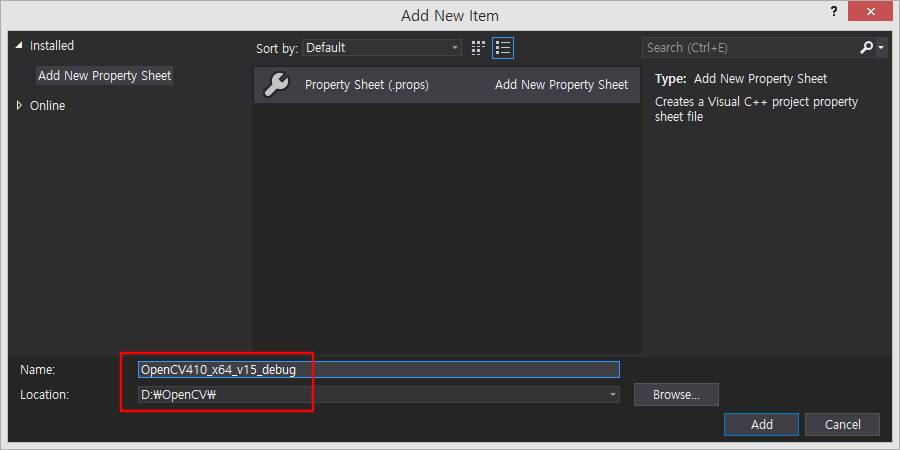The width and height of the screenshot is (900, 450).
Task: Select the Installed category label
Action: pyautogui.click(x=52, y=46)
